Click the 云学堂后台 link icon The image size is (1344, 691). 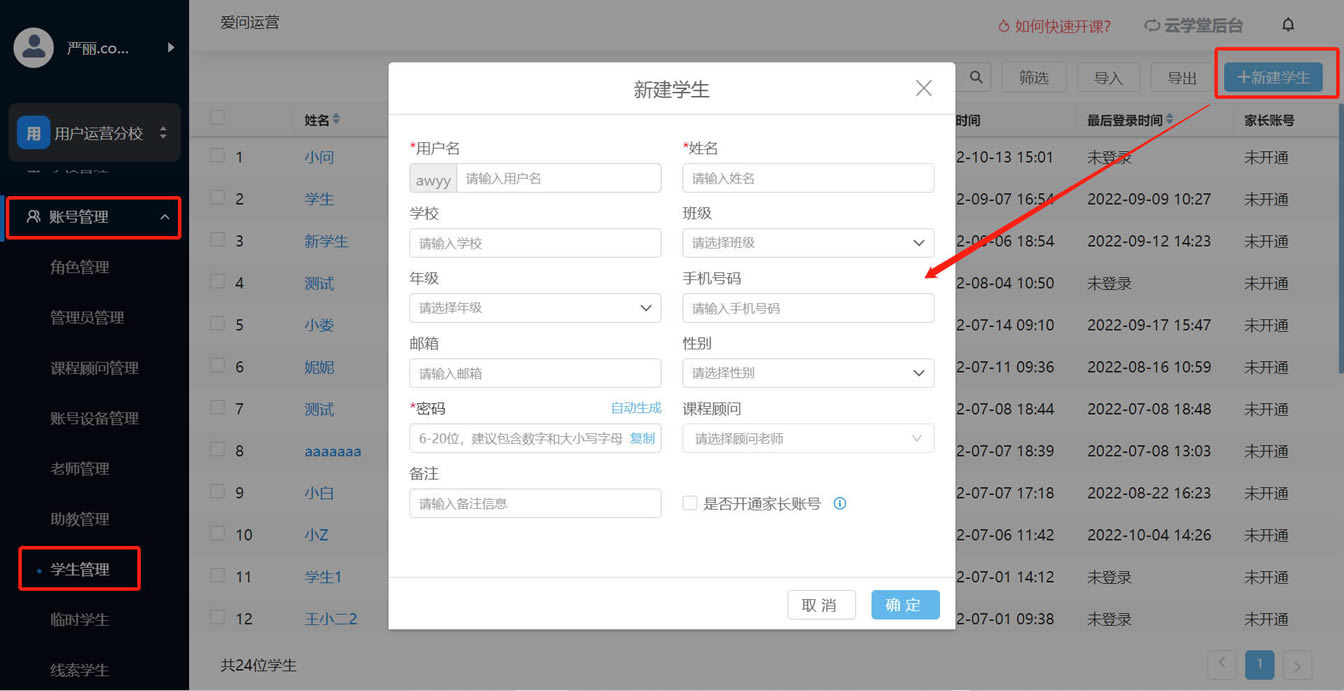tap(1152, 26)
